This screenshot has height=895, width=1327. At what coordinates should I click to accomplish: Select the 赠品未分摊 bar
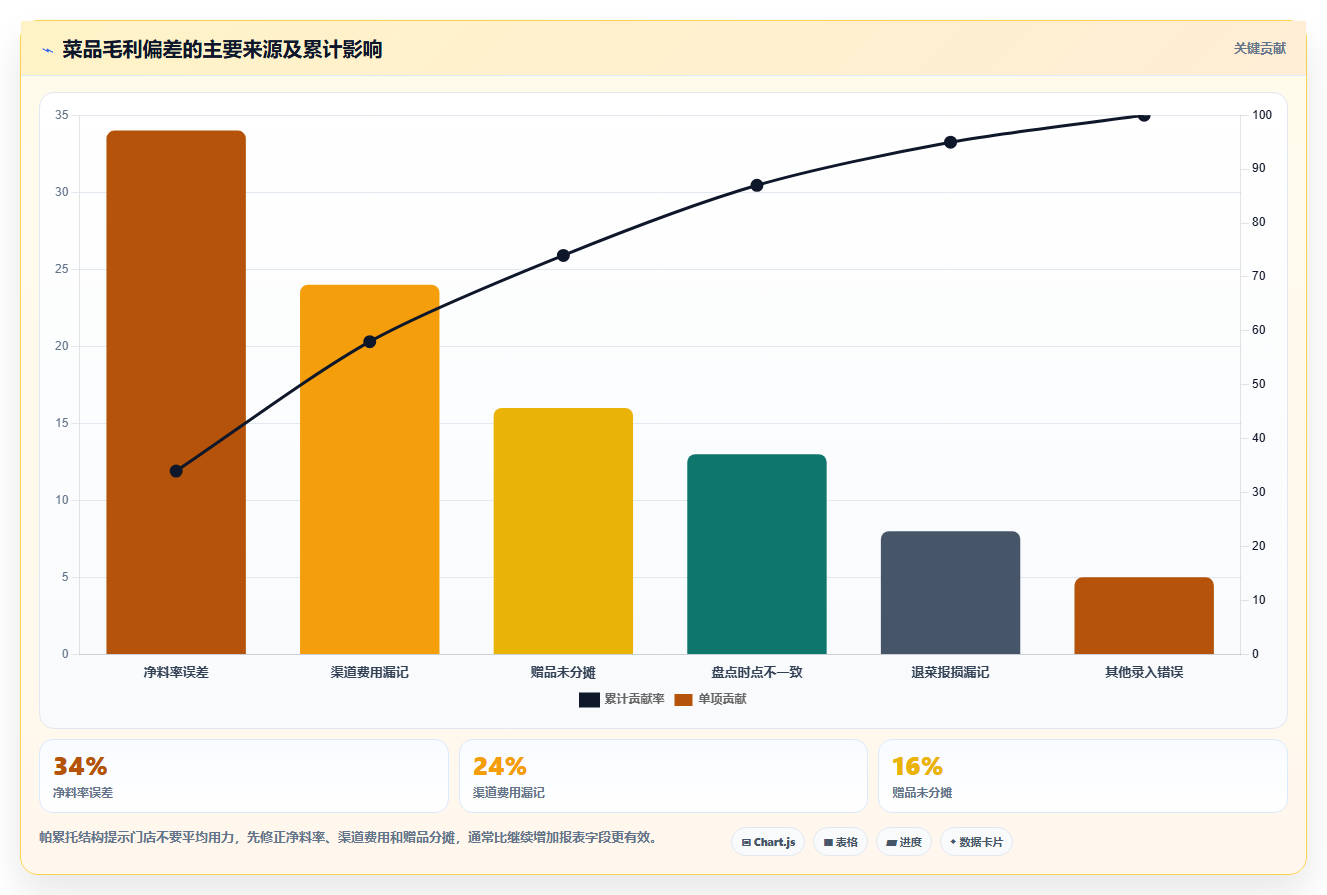563,531
